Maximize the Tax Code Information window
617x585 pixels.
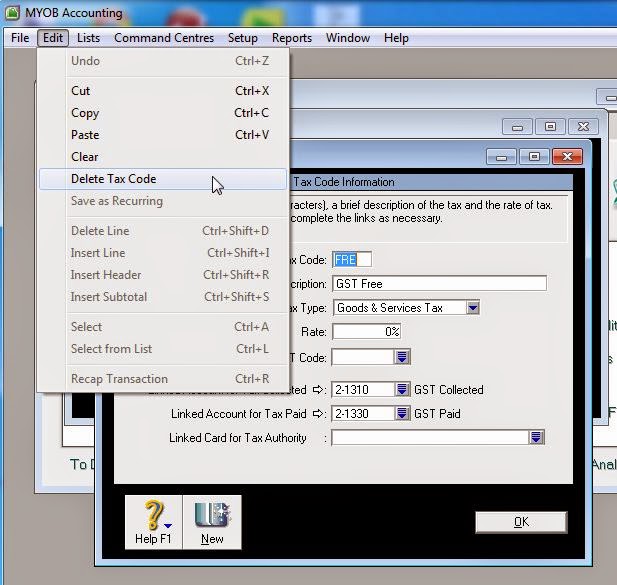534,157
